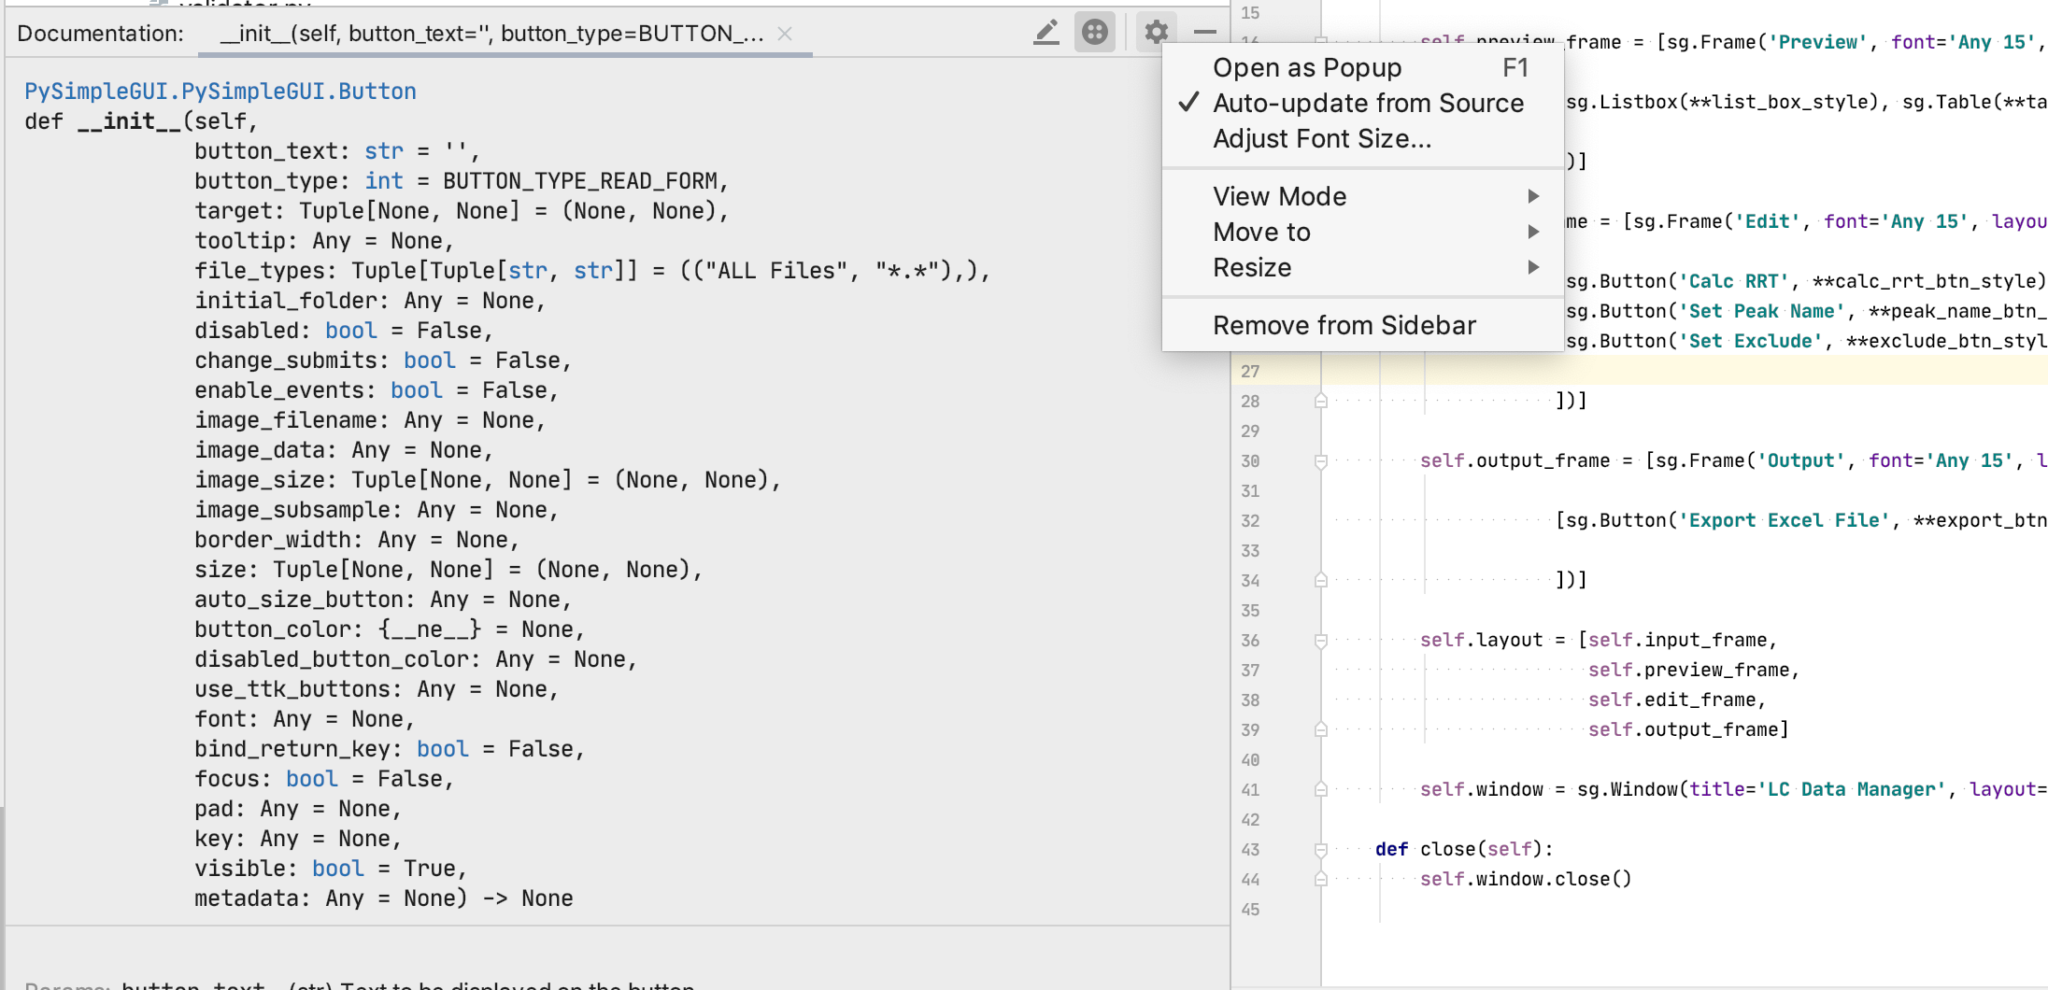Image resolution: width=2048 pixels, height=990 pixels.
Task: Toggle fold marker at line 36
Action: coord(1321,640)
